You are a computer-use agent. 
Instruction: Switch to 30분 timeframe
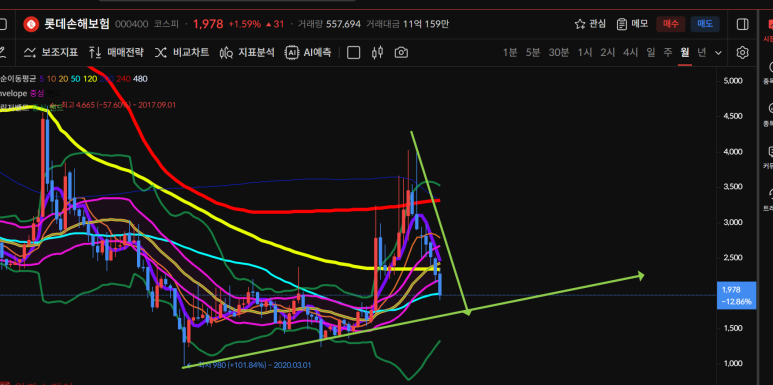pyautogui.click(x=559, y=53)
